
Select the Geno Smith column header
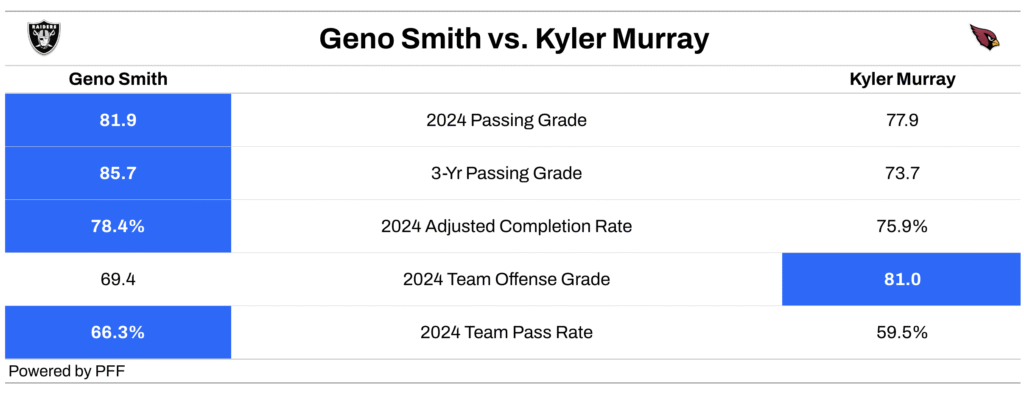[118, 79]
